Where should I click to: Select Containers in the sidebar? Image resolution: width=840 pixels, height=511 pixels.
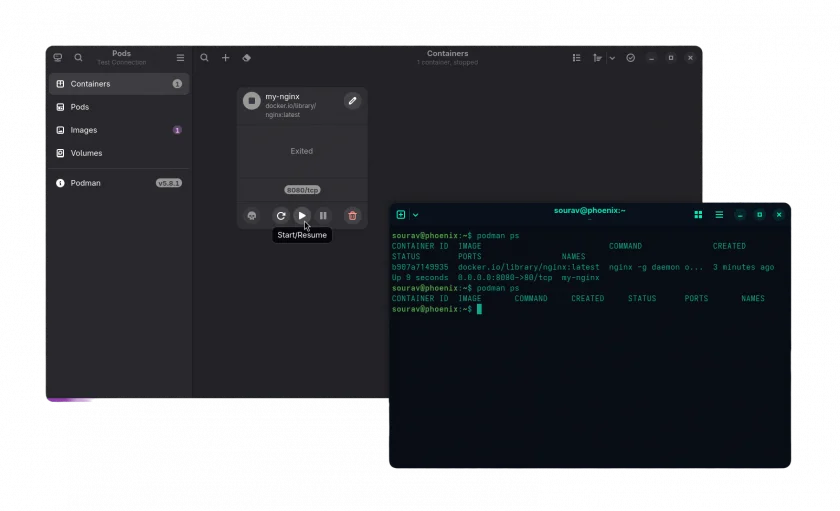119,84
